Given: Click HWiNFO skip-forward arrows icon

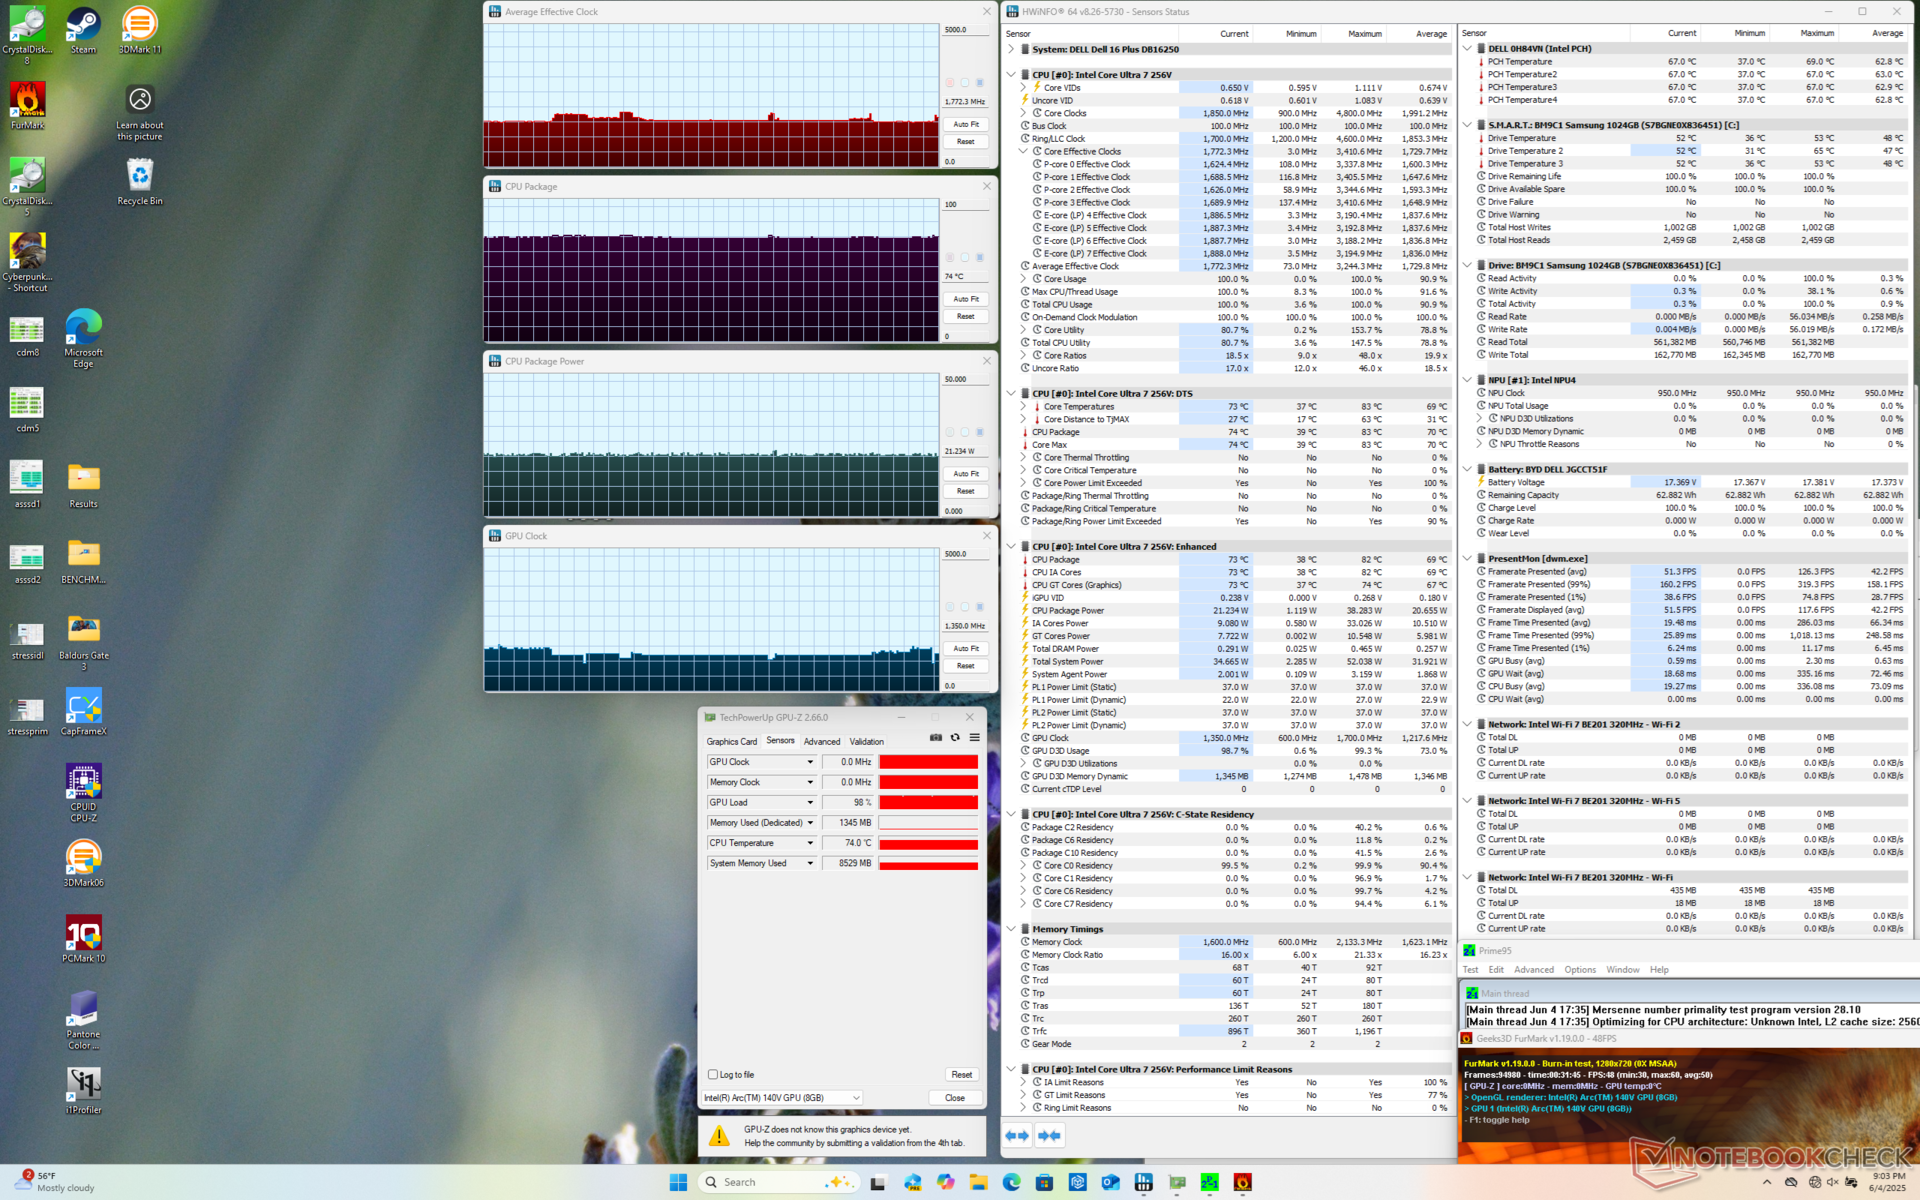Looking at the screenshot, I should tap(1049, 1135).
